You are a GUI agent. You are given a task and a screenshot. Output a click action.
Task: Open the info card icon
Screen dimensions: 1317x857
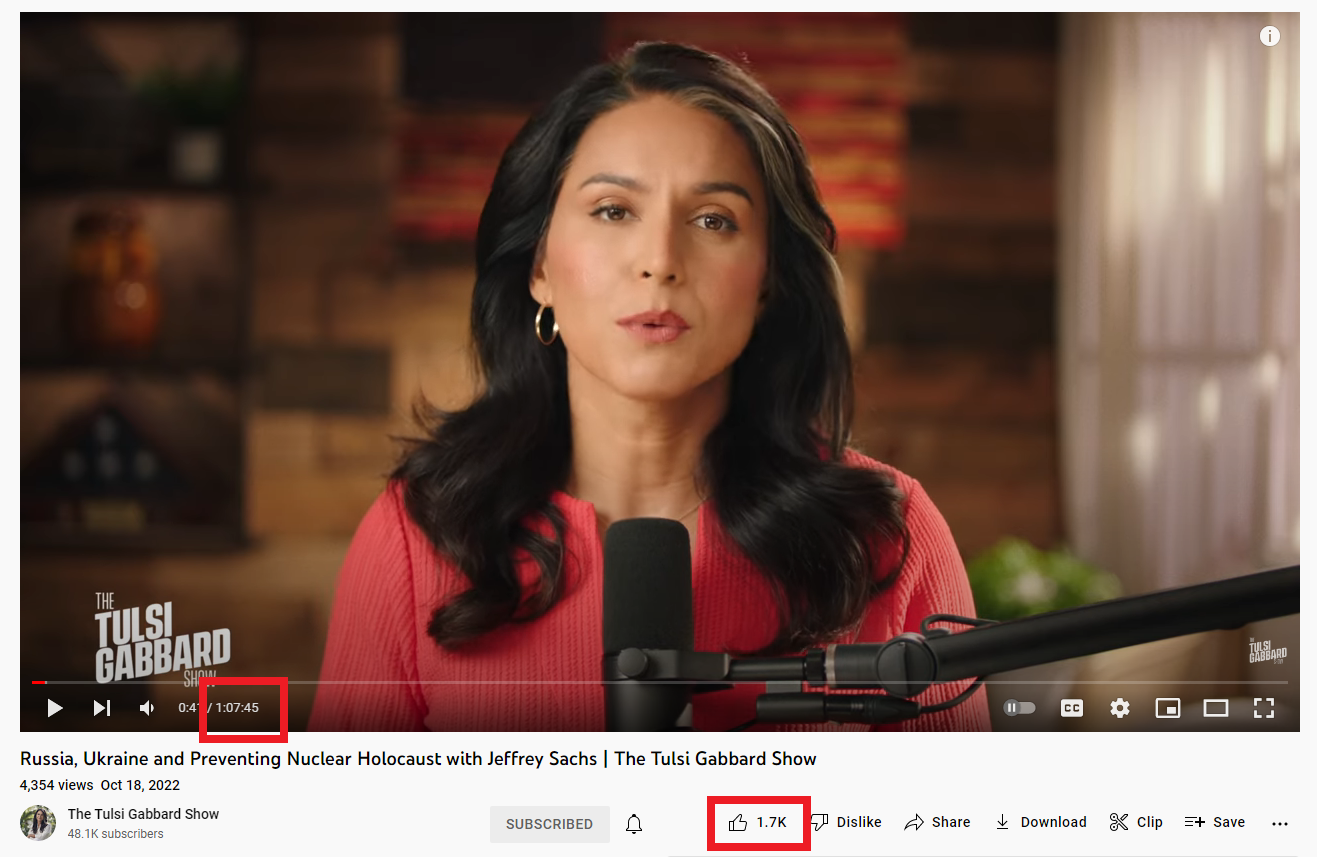[1270, 36]
